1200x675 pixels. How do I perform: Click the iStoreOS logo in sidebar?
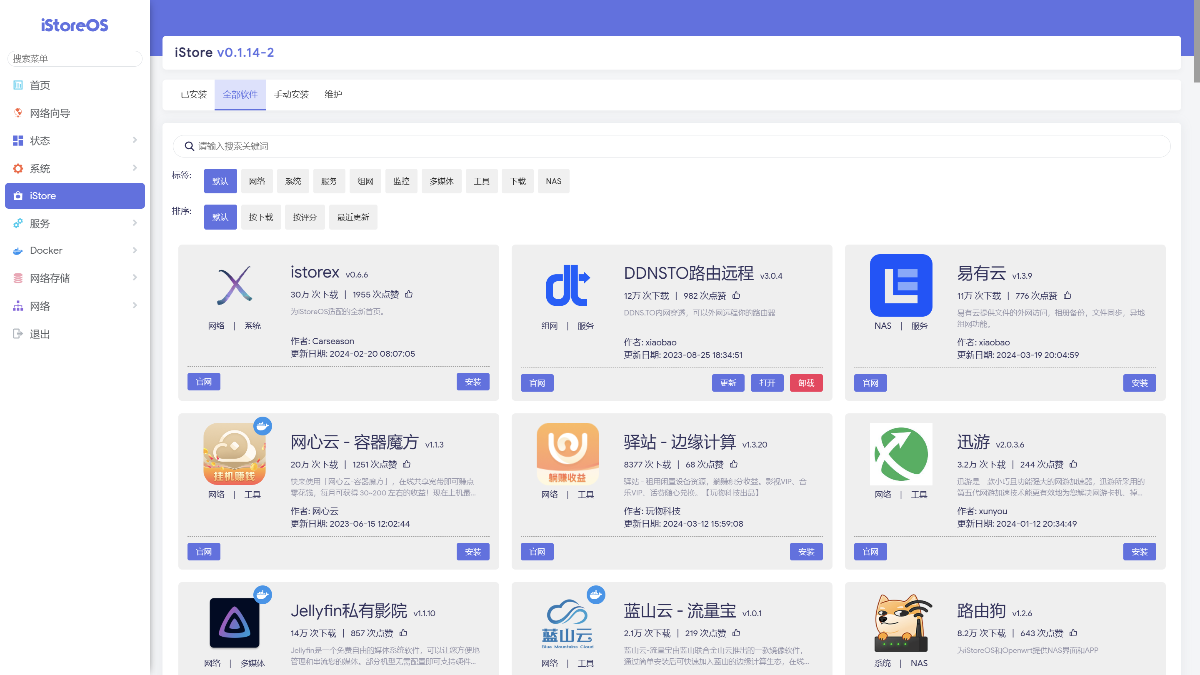tap(73, 23)
